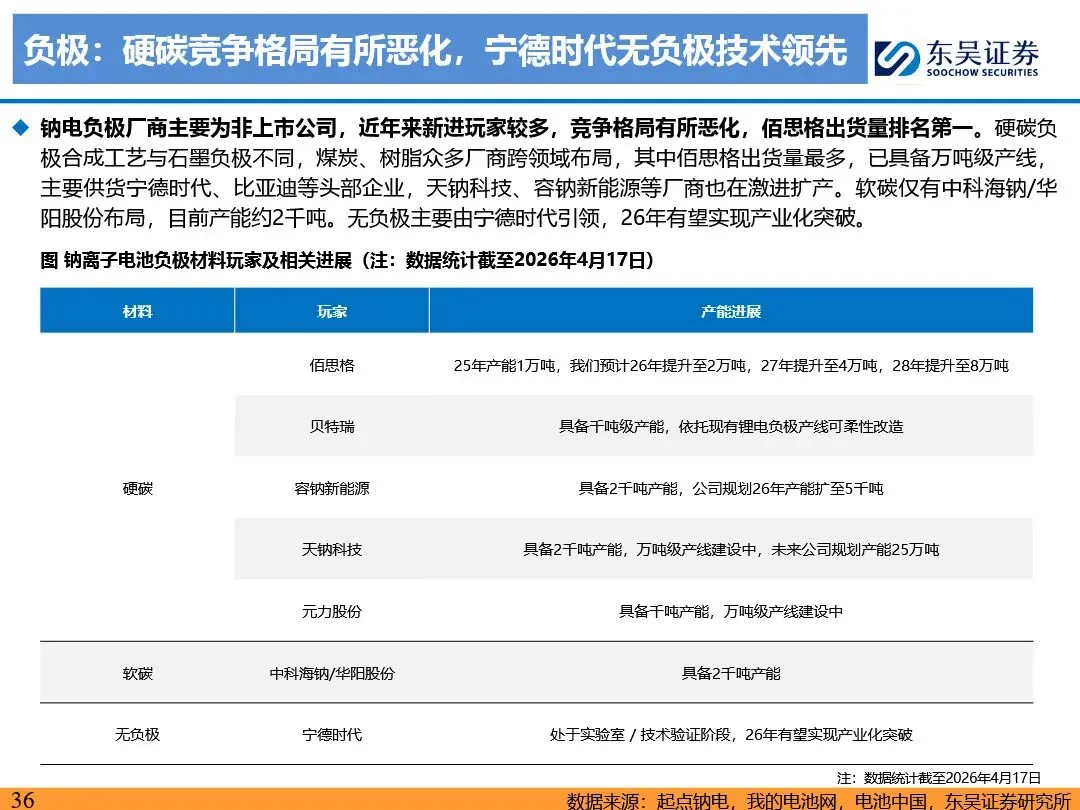Click the '具备千吨产能，万吨级产线建设中' cell
The width and height of the screenshot is (1080, 810).
(x=731, y=612)
